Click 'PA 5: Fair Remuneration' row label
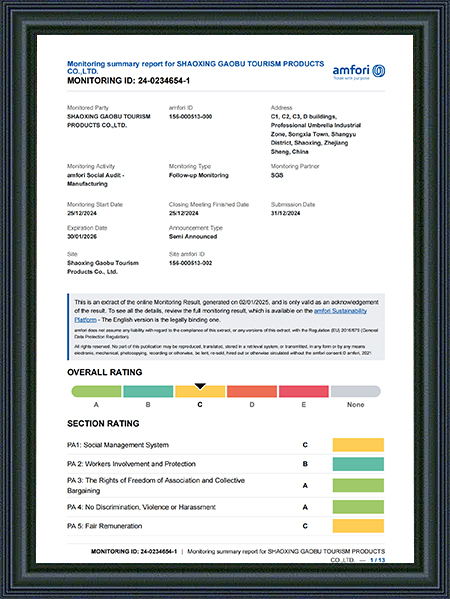 (x=105, y=526)
